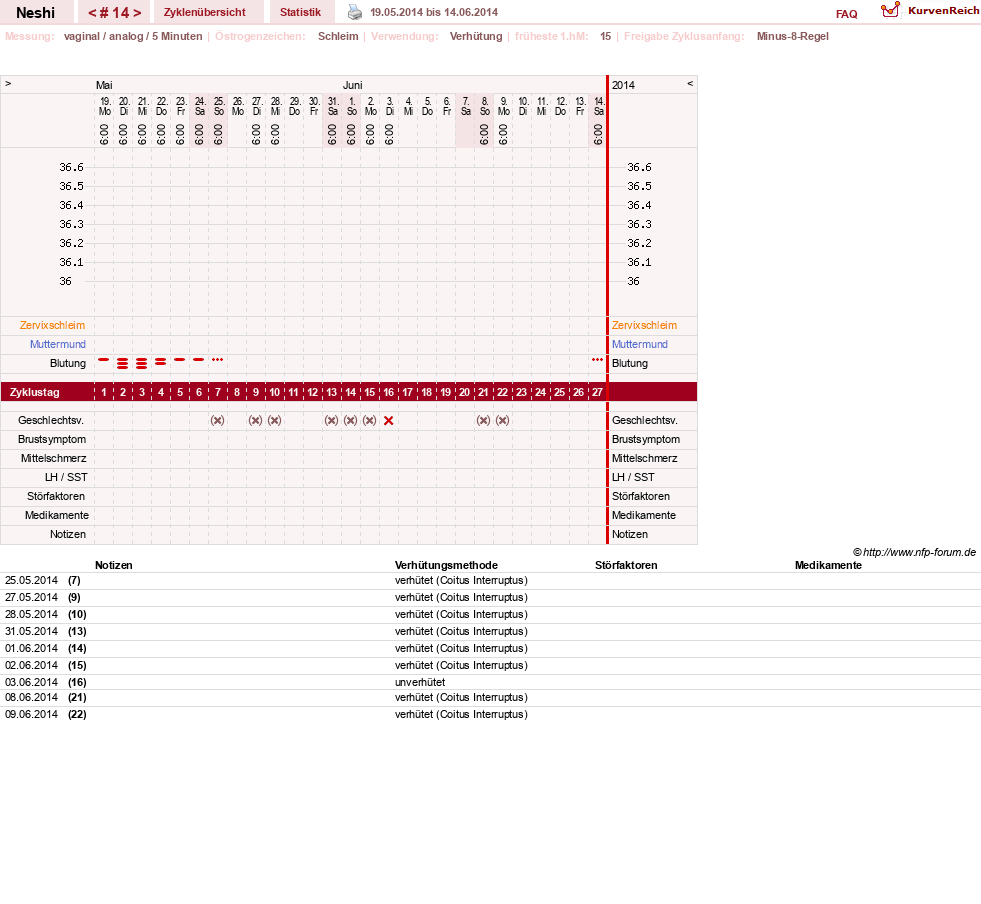This screenshot has width=981, height=904.
Task: Click the Verhütungsmethode column header
Action: click(446, 565)
